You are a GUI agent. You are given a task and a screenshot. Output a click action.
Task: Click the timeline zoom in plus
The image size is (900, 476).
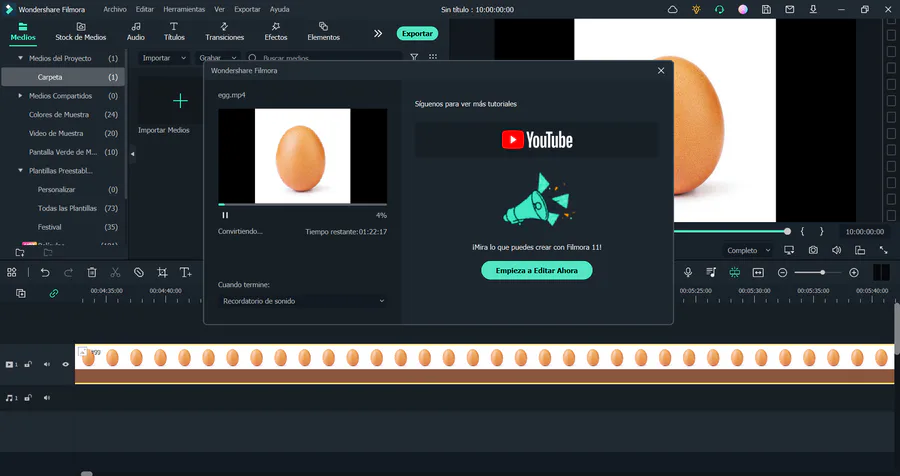854,273
